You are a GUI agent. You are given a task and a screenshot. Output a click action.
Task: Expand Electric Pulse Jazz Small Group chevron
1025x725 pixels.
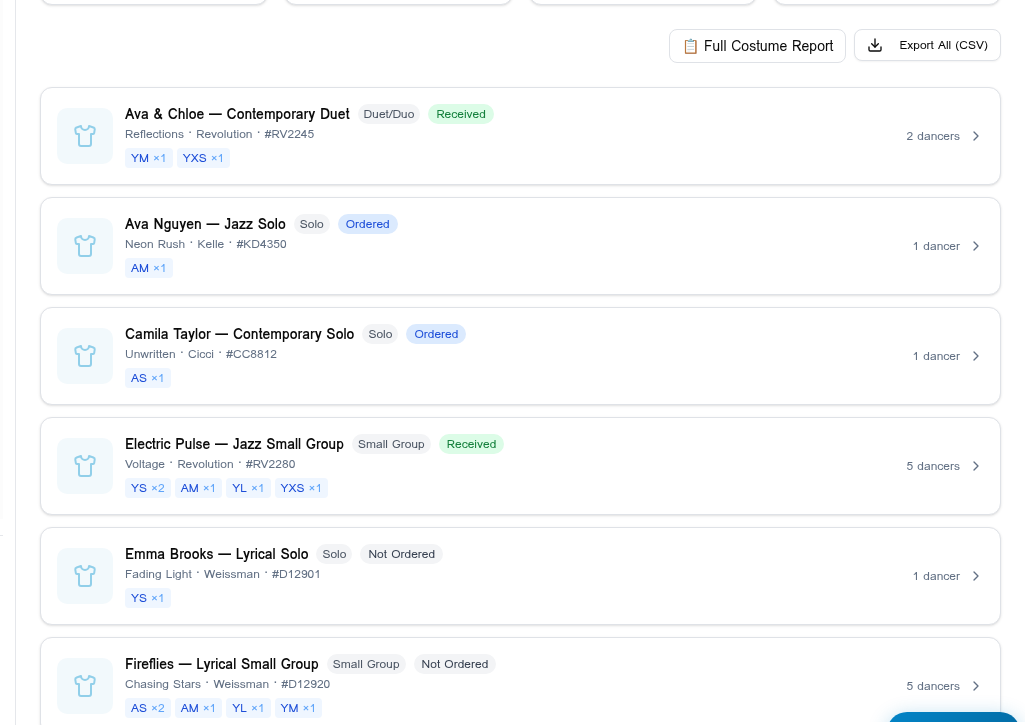pyautogui.click(x=975, y=466)
